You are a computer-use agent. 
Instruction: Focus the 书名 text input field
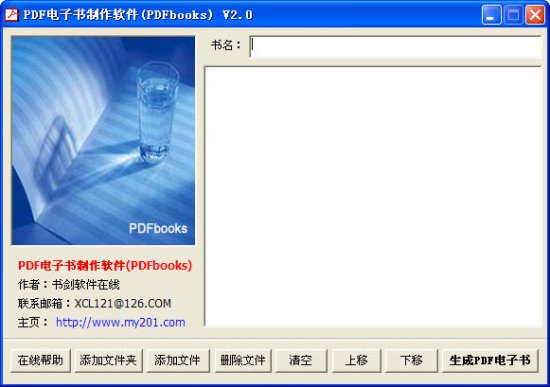(395, 46)
